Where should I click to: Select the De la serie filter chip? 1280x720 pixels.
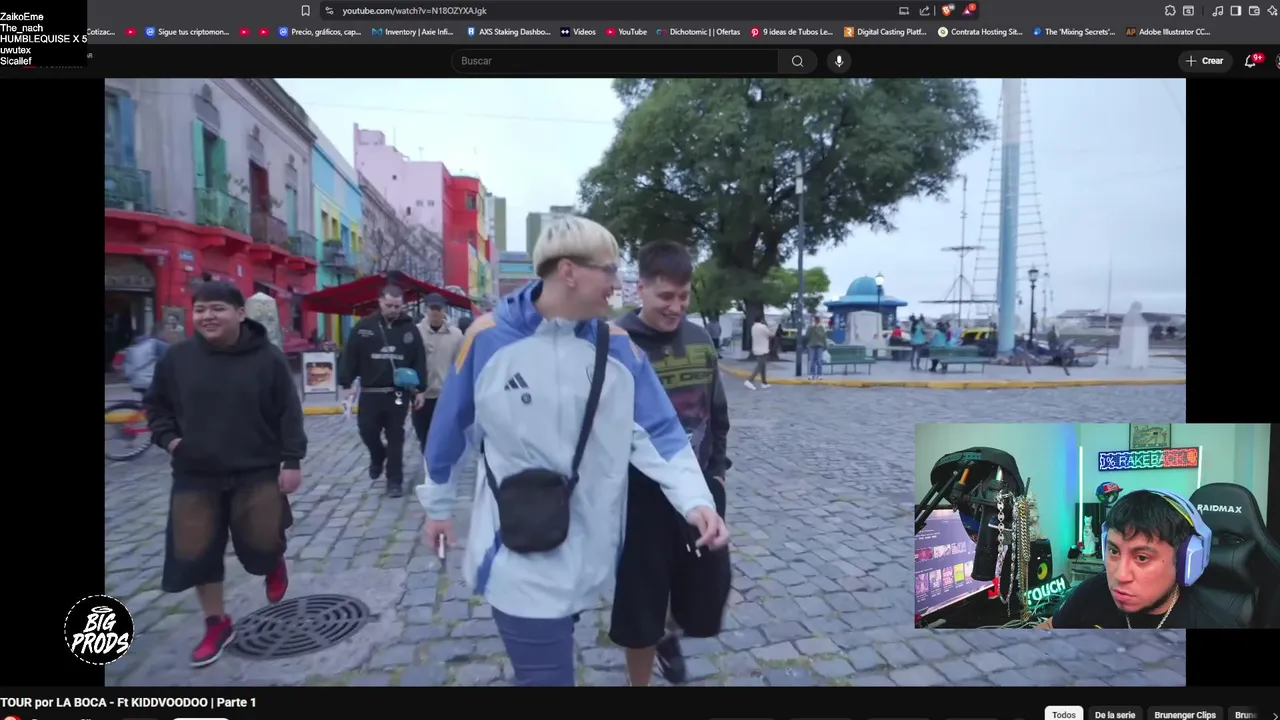click(x=1114, y=714)
